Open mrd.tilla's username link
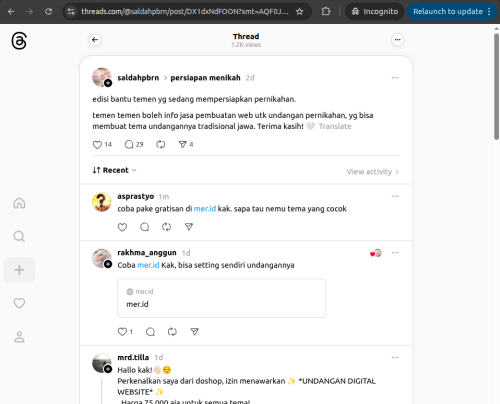This screenshot has width=500, height=404. [x=133, y=357]
